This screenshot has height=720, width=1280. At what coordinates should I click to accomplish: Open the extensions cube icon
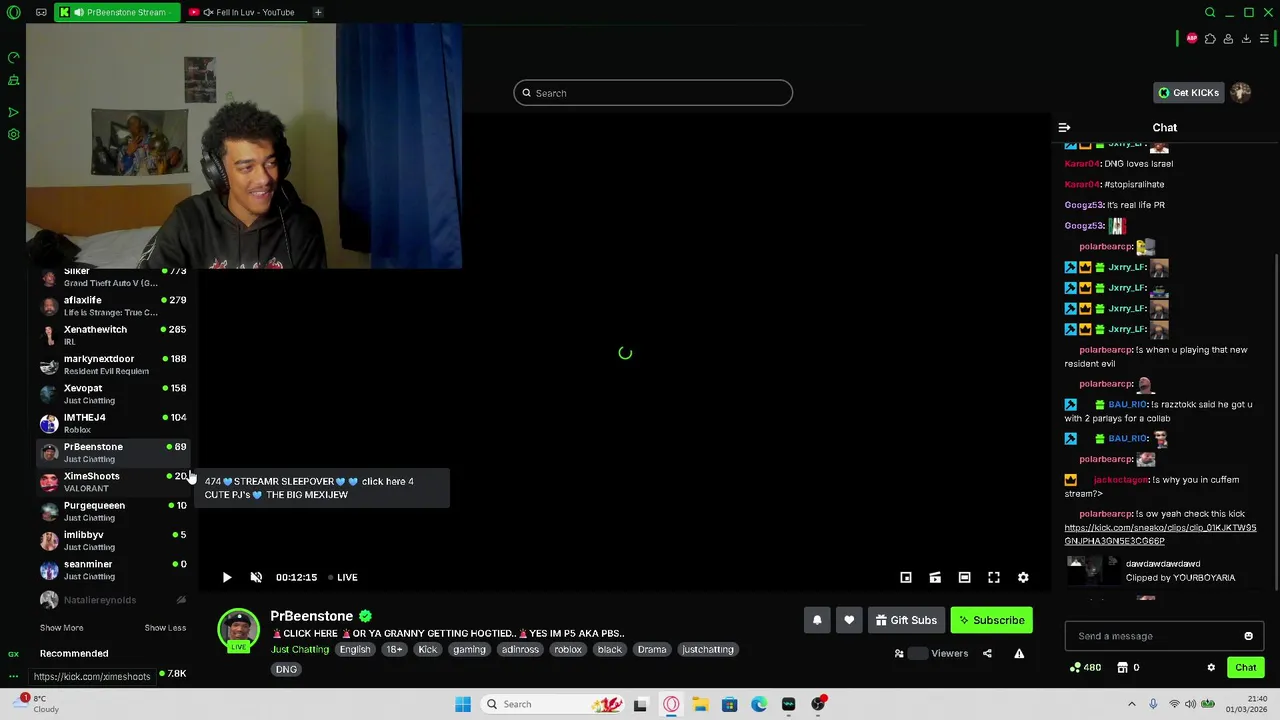tap(1210, 39)
